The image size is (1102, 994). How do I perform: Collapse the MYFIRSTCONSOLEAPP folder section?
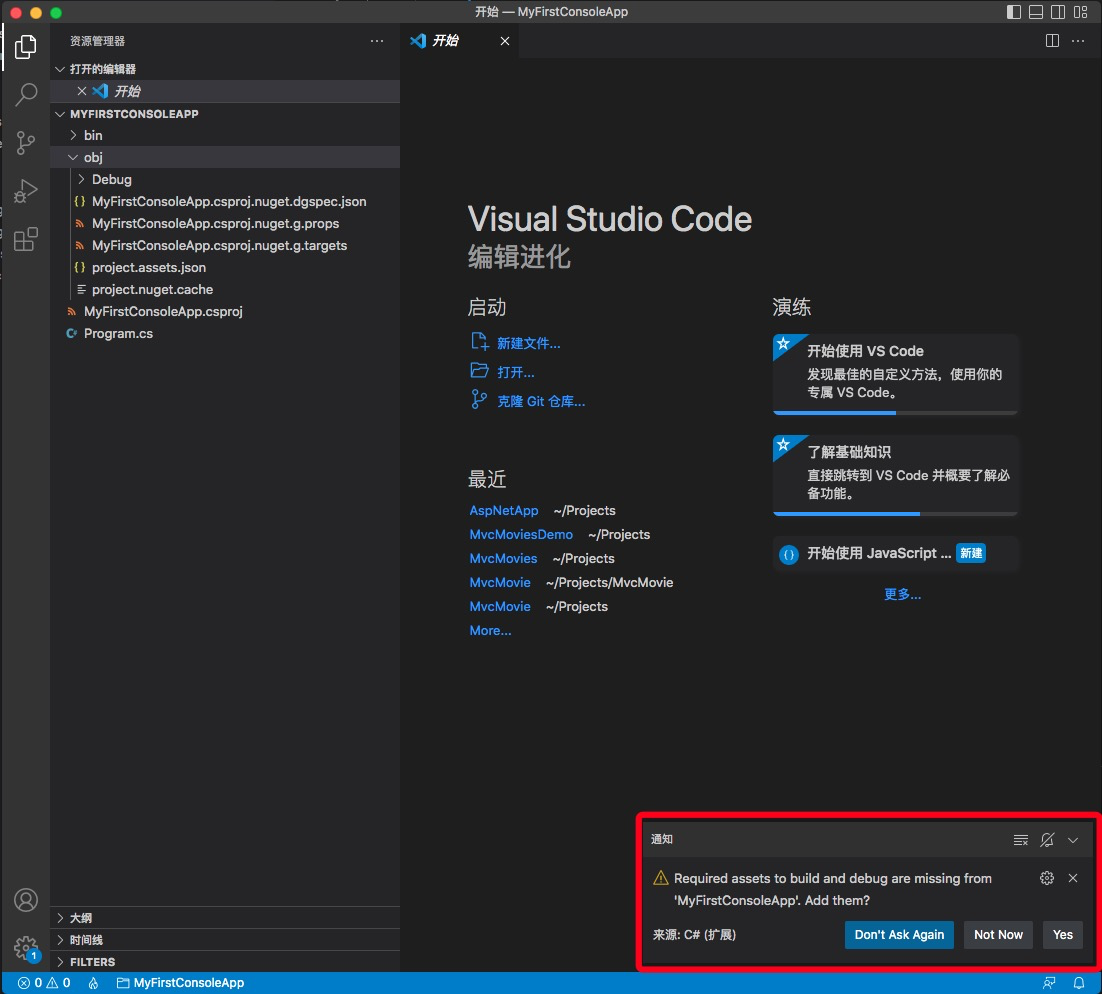pyautogui.click(x=225, y=113)
